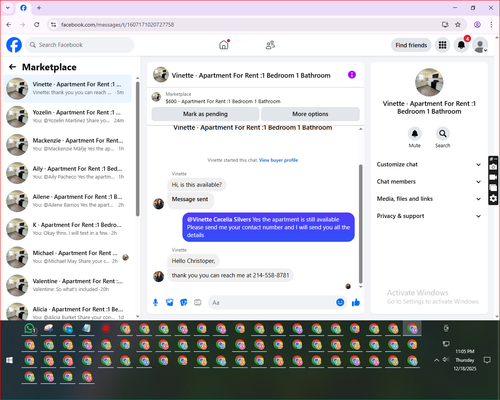Click the back arrow next to Marketplace

[13, 67]
